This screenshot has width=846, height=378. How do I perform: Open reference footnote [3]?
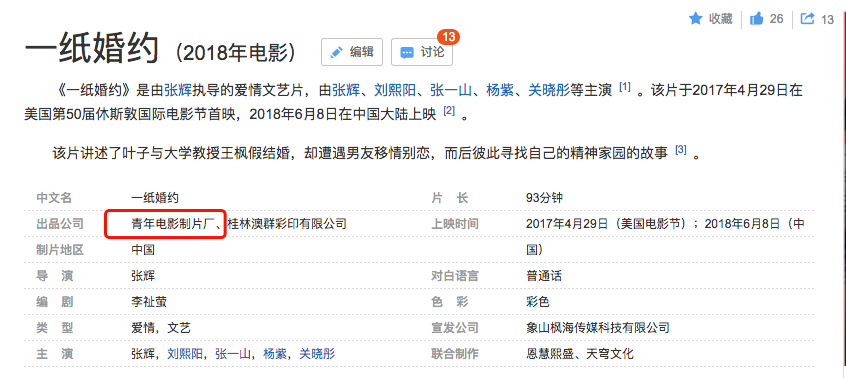tap(681, 150)
